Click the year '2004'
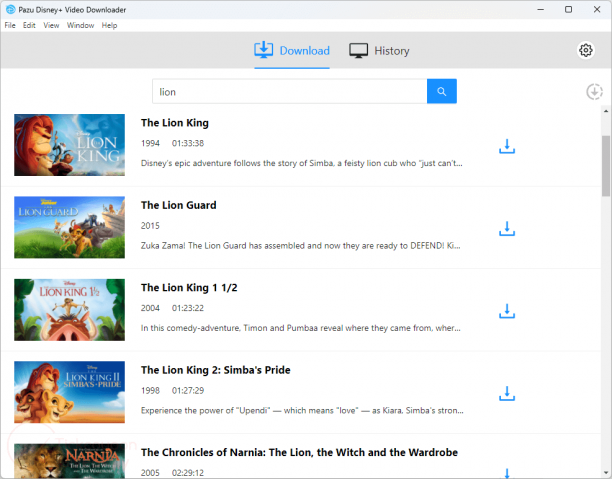612x479 pixels. click(x=150, y=308)
